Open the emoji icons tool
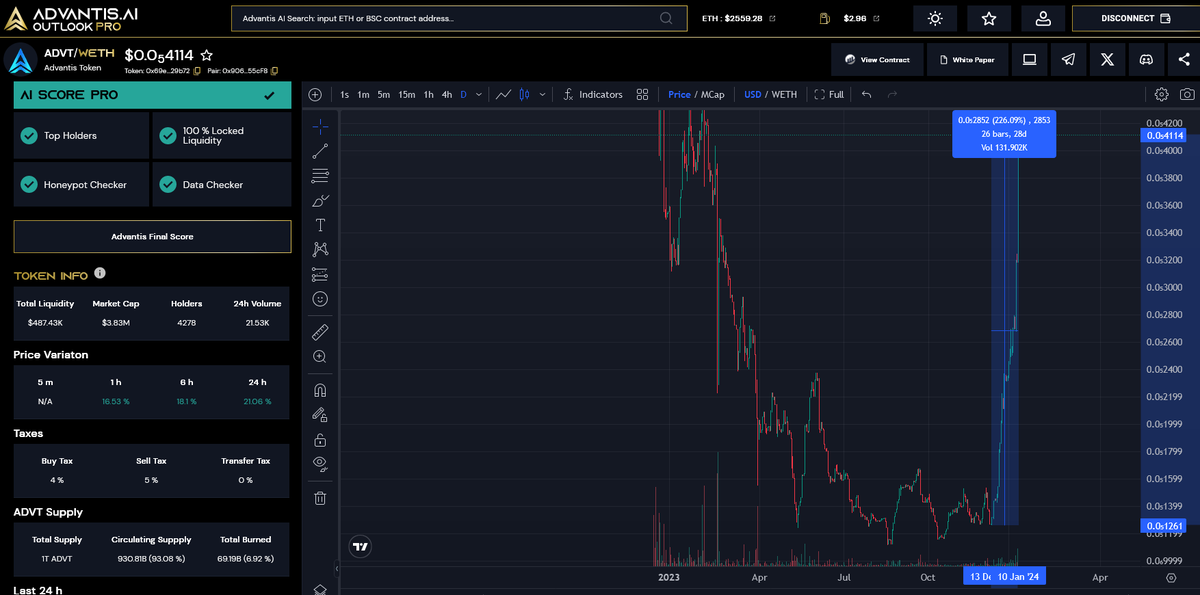The height and width of the screenshot is (595, 1200). (x=320, y=298)
